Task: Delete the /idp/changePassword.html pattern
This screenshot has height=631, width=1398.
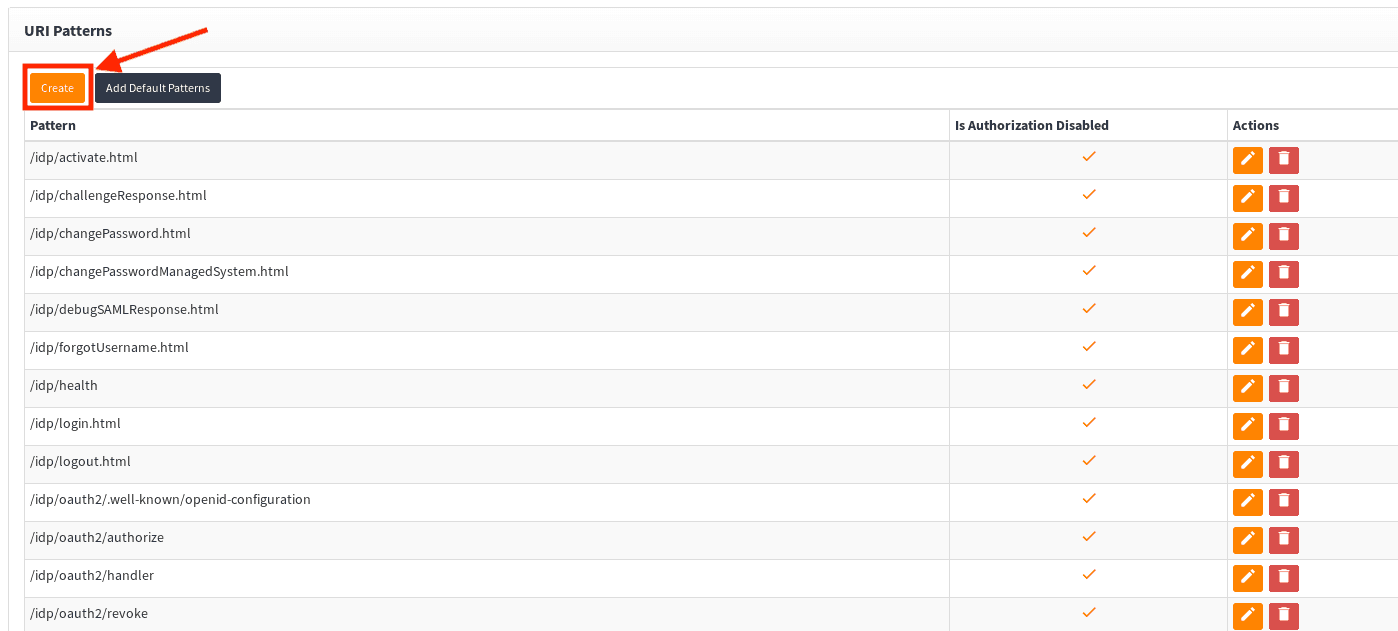Action: tap(1284, 236)
